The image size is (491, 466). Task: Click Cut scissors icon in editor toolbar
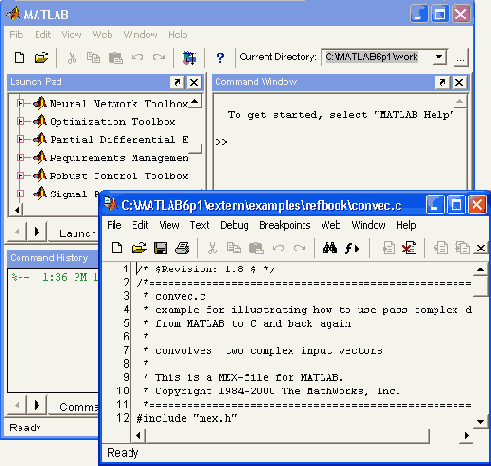point(212,248)
